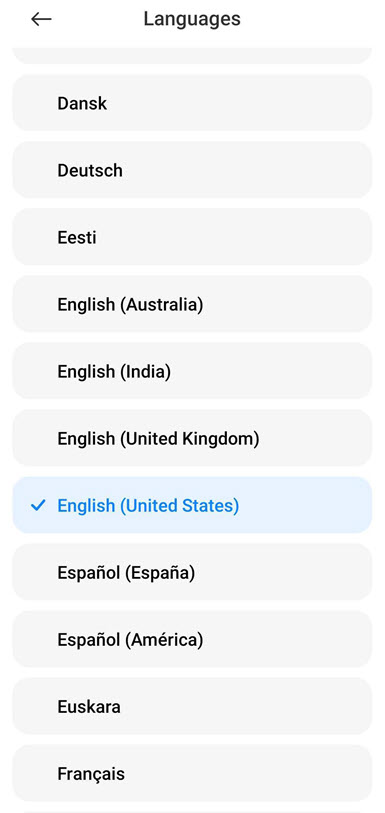This screenshot has width=385, height=813.
Task: Tap the cut-off card below Français
Action: [192, 811]
